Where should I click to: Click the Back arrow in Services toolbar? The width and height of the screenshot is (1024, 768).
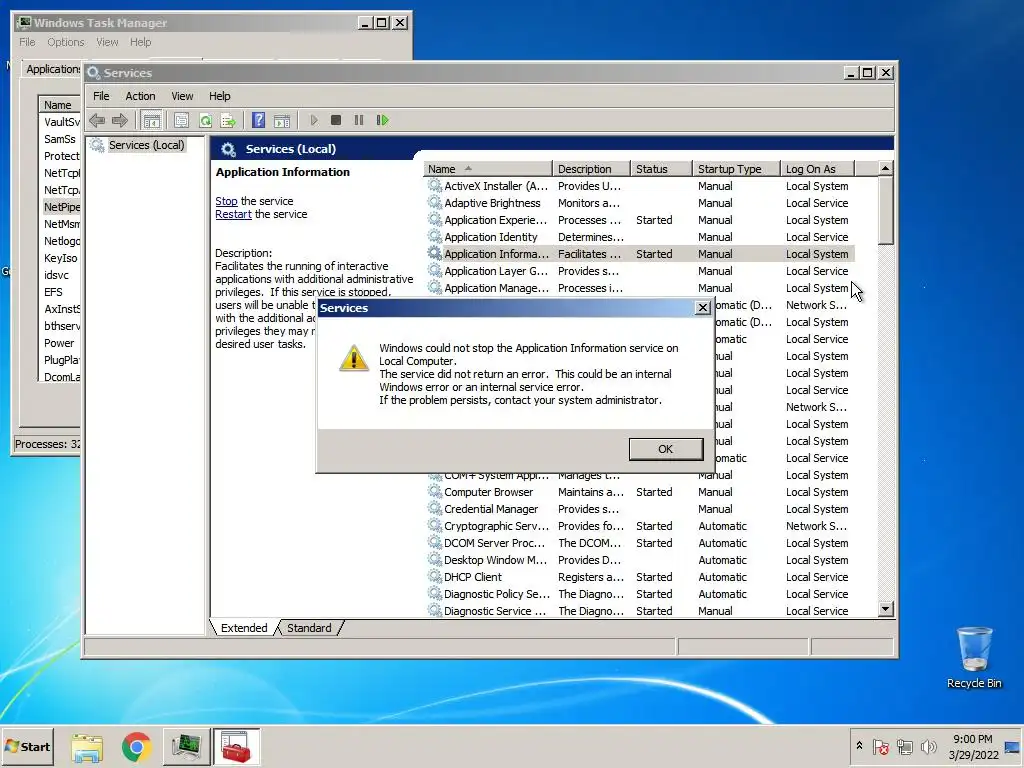[x=97, y=120]
